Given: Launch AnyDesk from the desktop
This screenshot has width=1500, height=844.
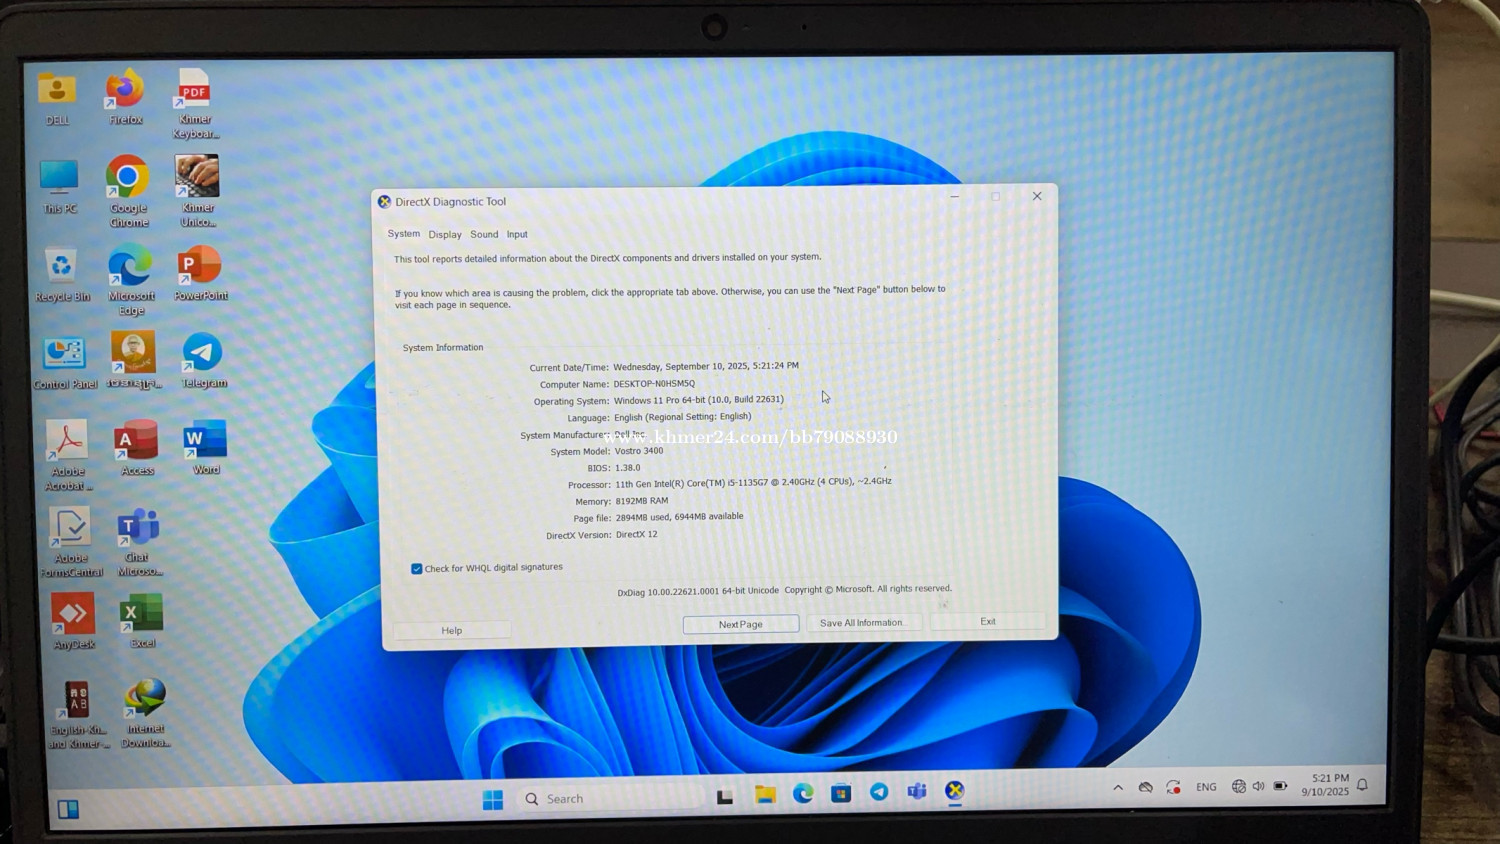Looking at the screenshot, I should (73, 621).
